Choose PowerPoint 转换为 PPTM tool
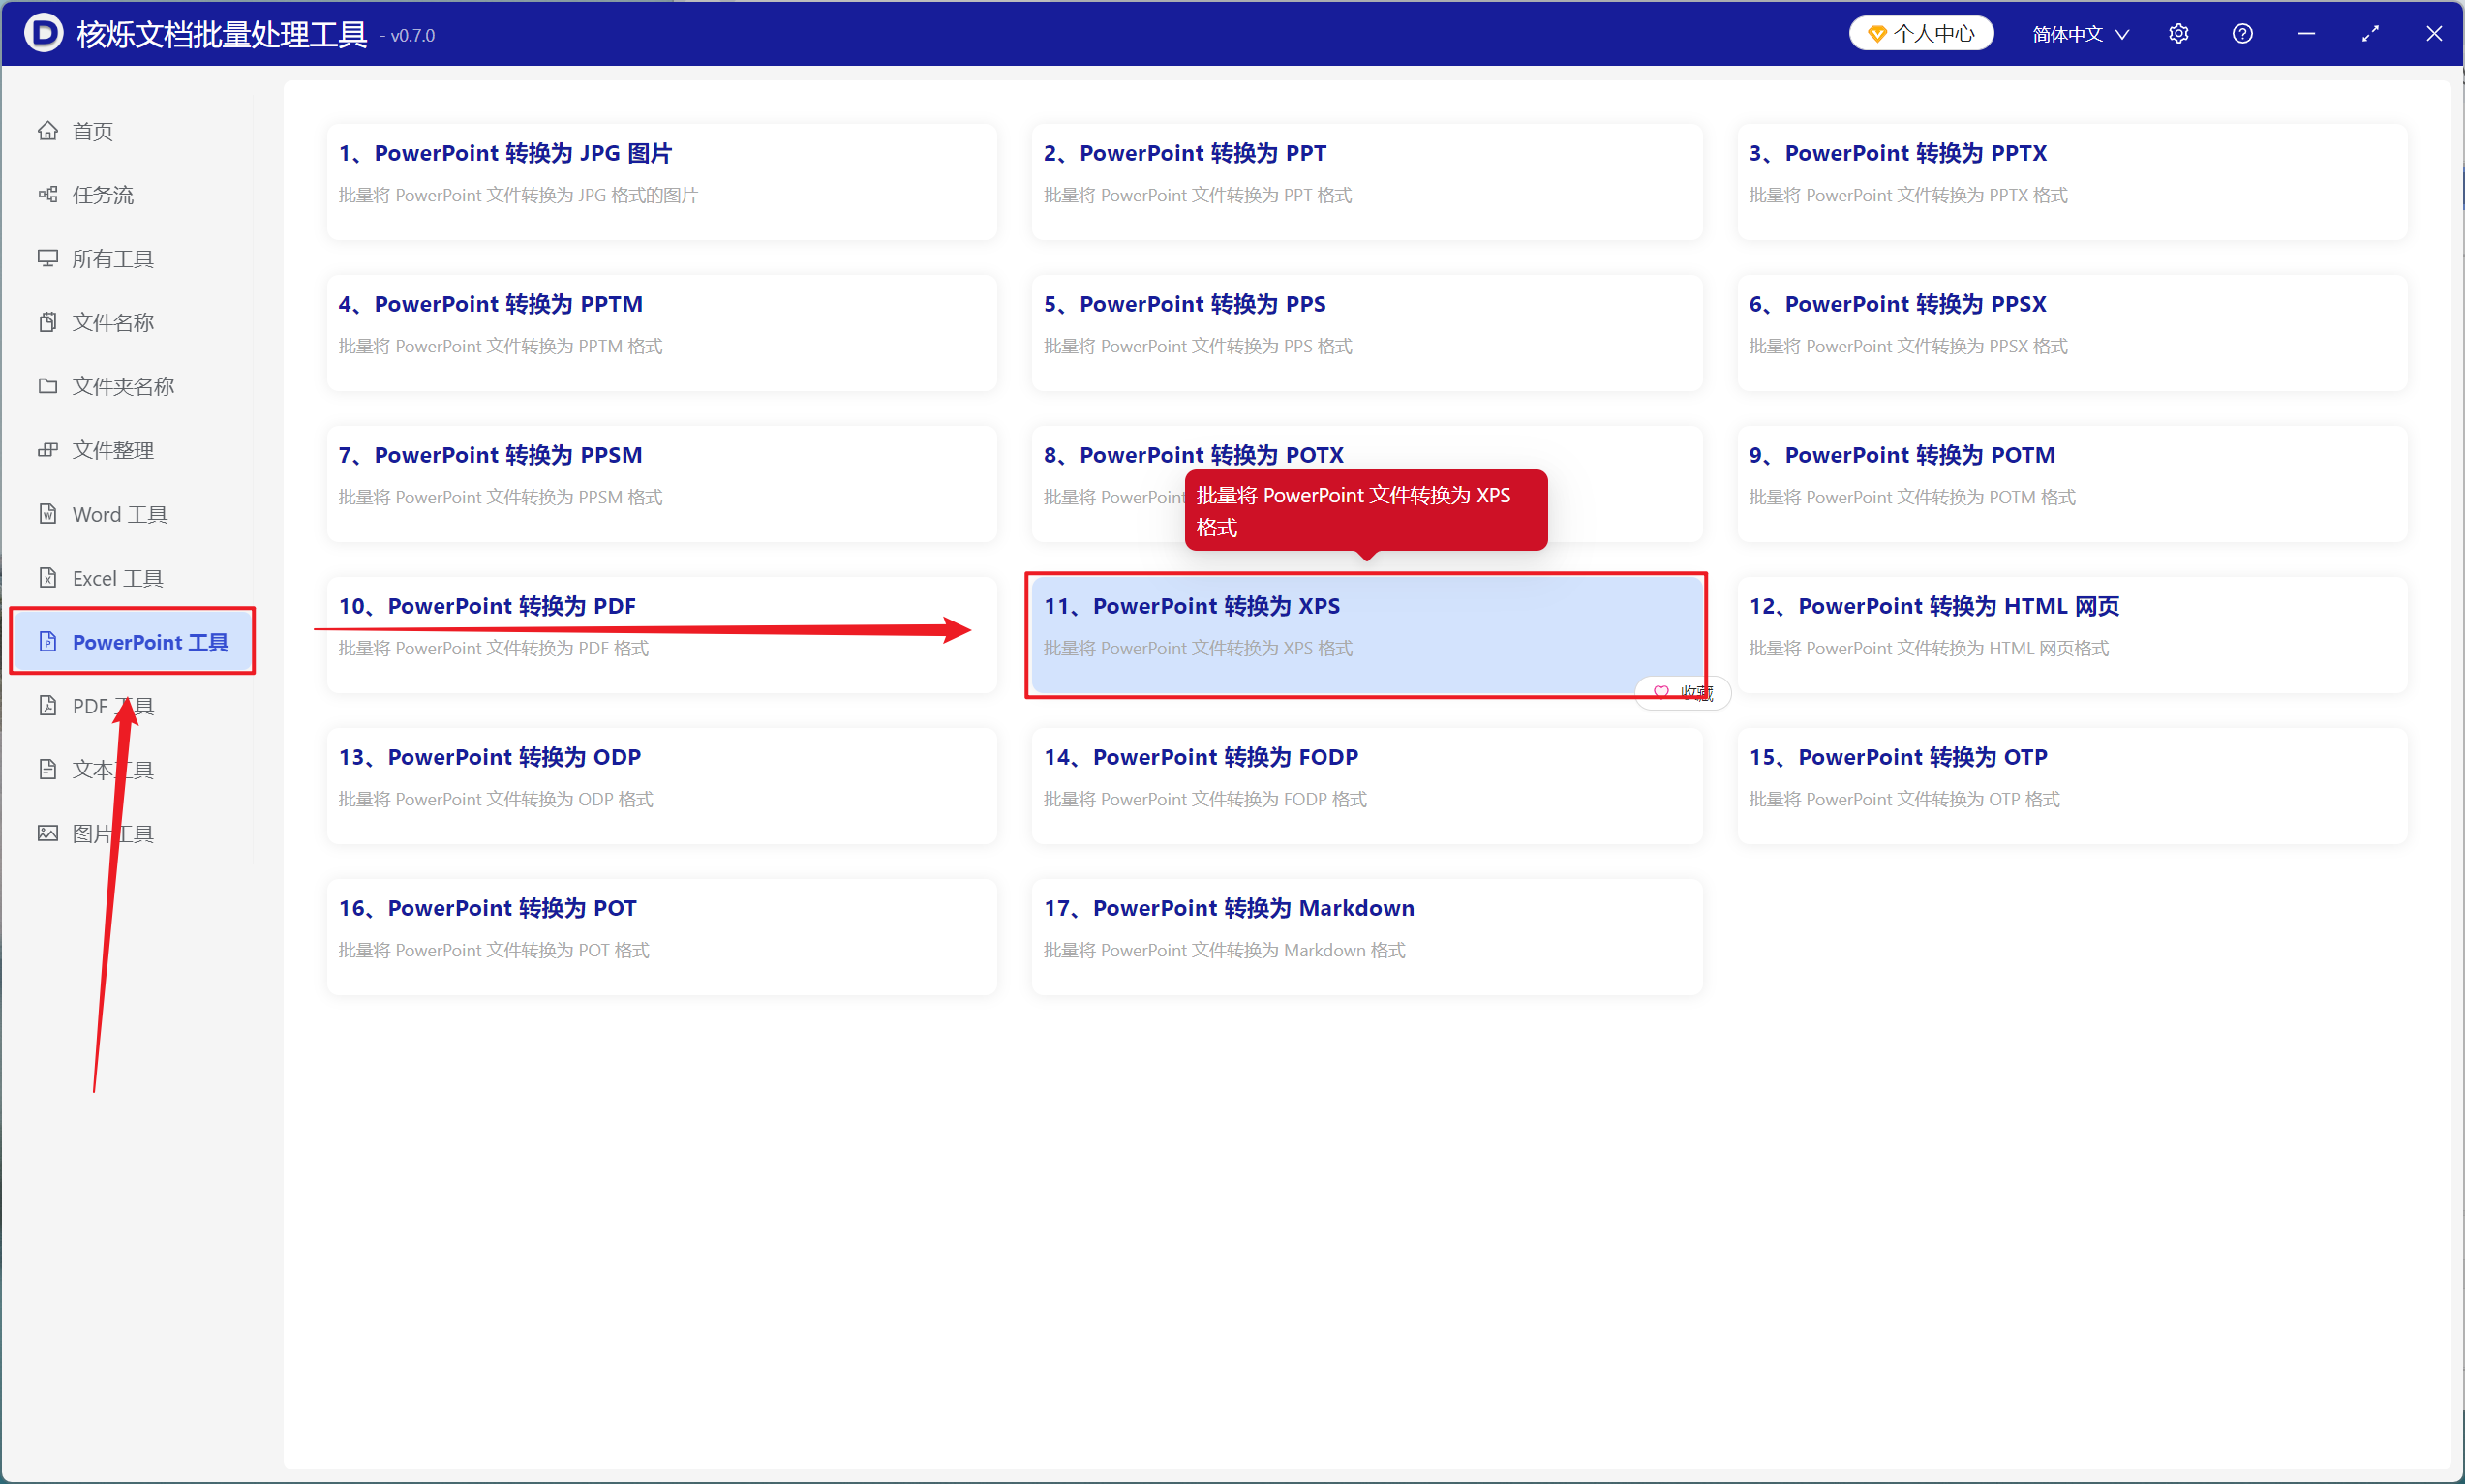This screenshot has width=2465, height=1484. pyautogui.click(x=662, y=333)
